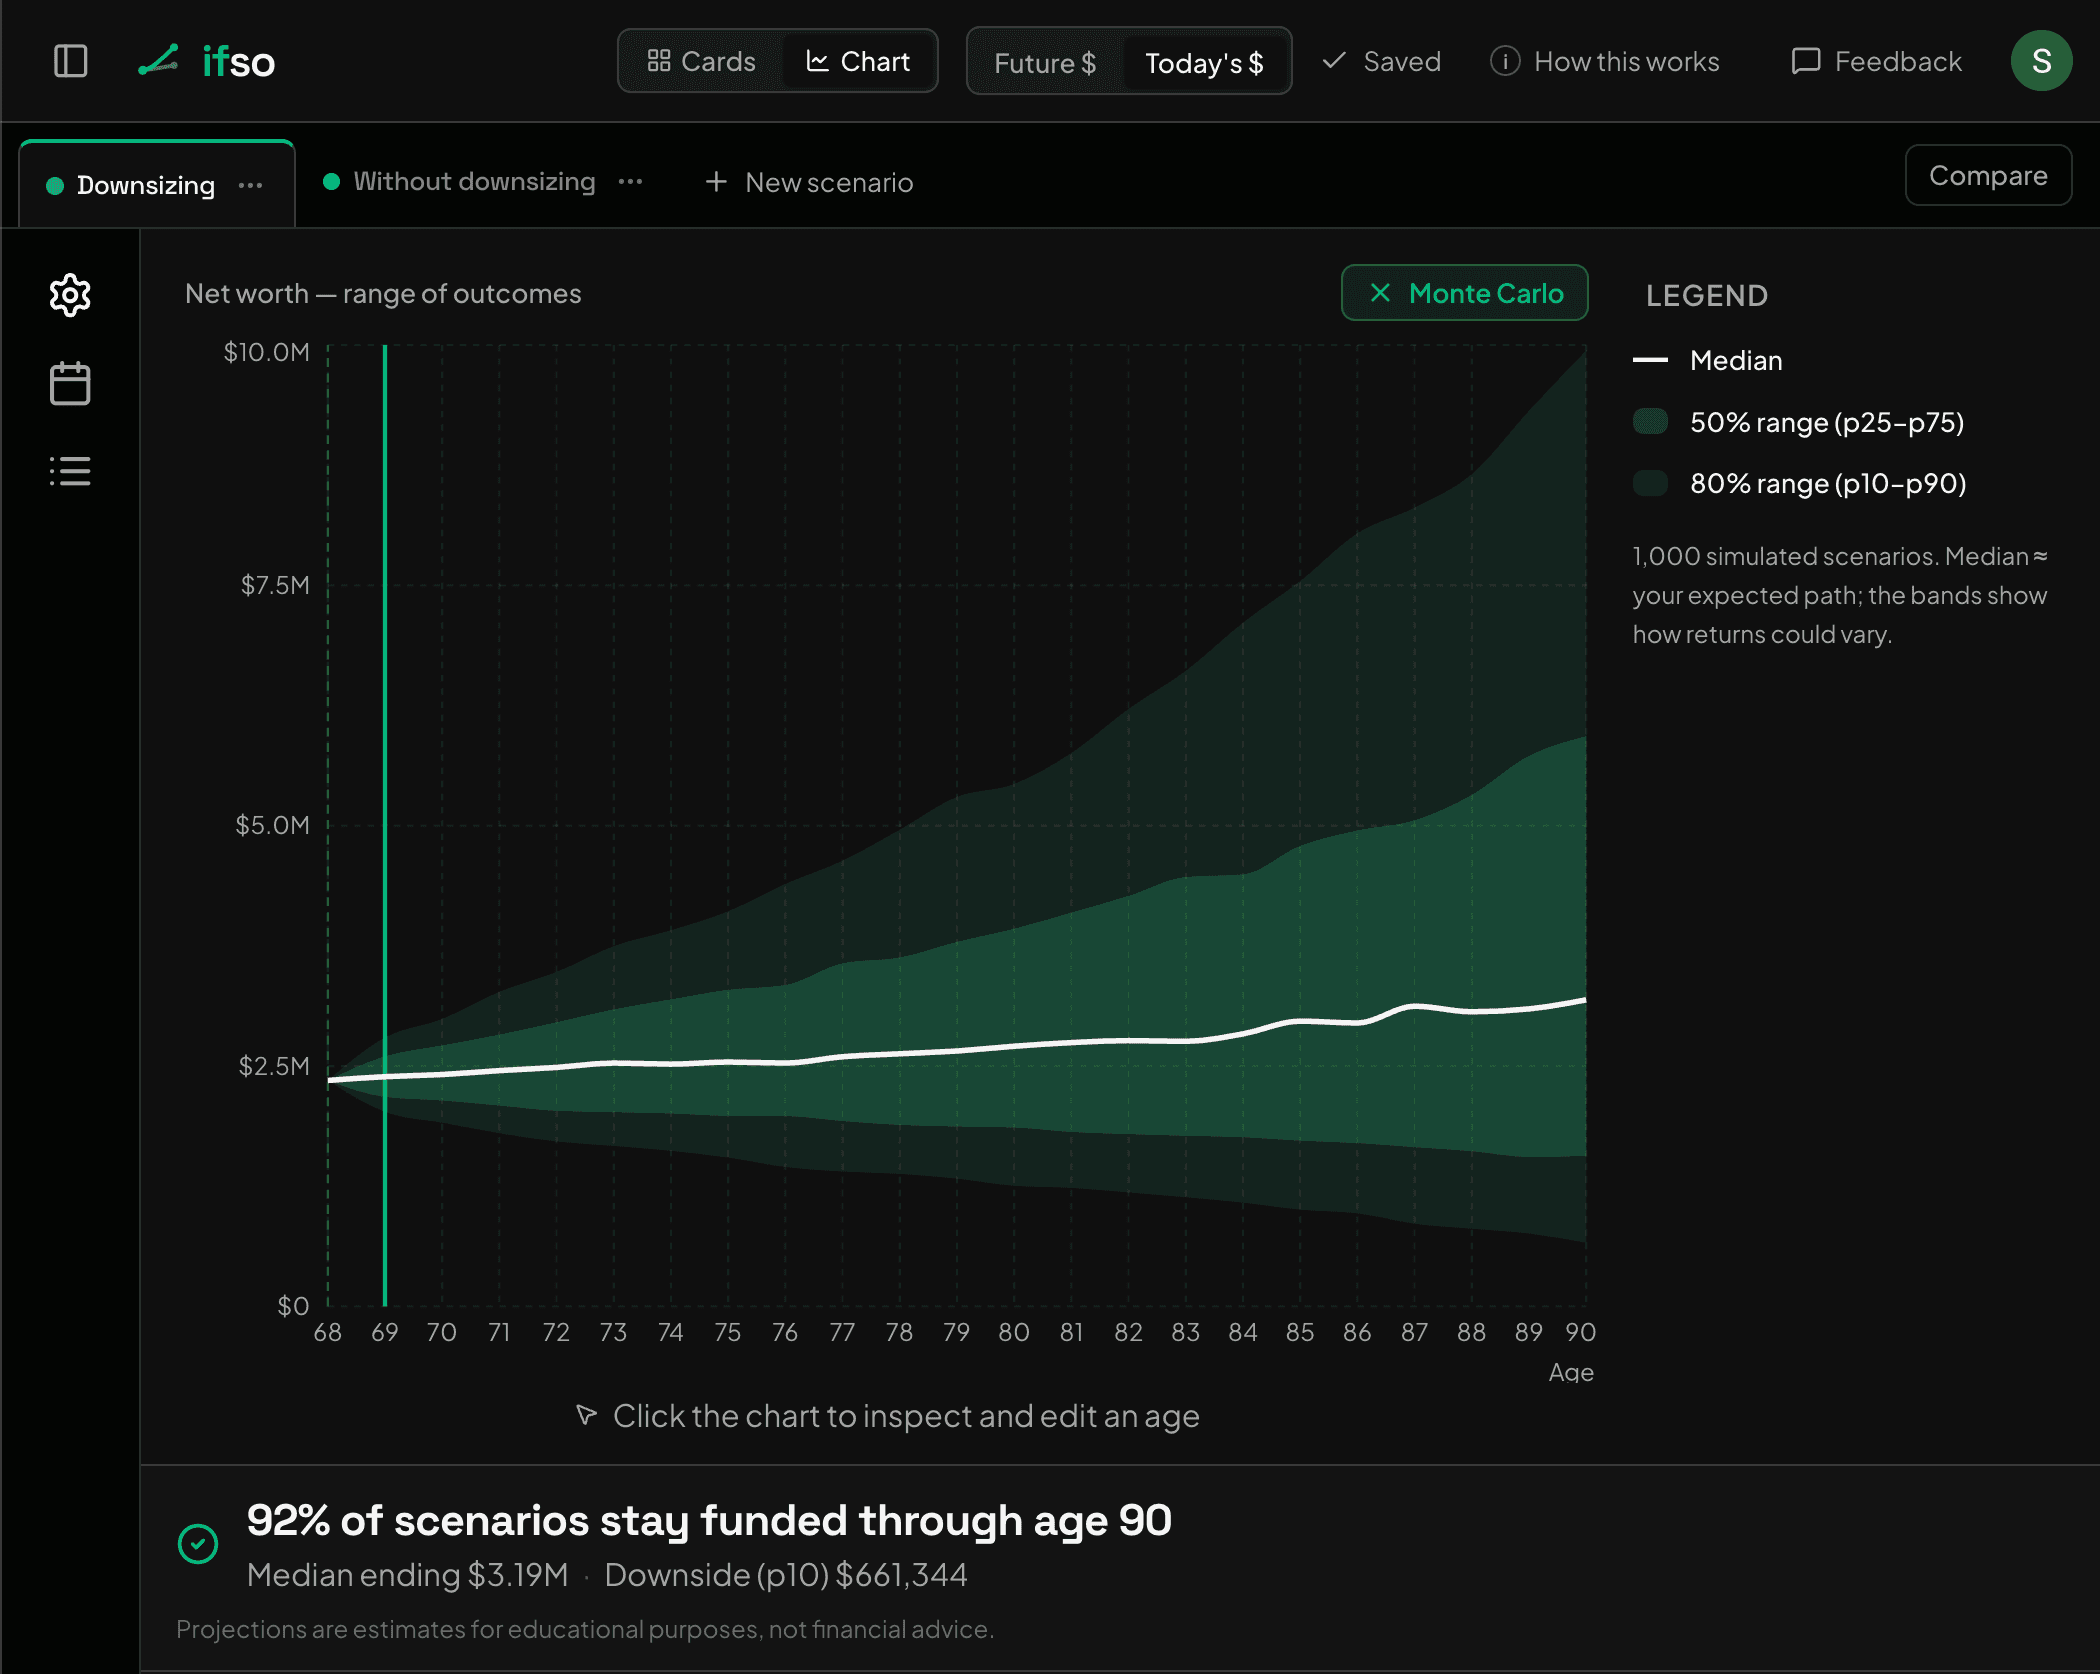Click the Median legend label text
2100x1674 pixels.
(x=1736, y=360)
